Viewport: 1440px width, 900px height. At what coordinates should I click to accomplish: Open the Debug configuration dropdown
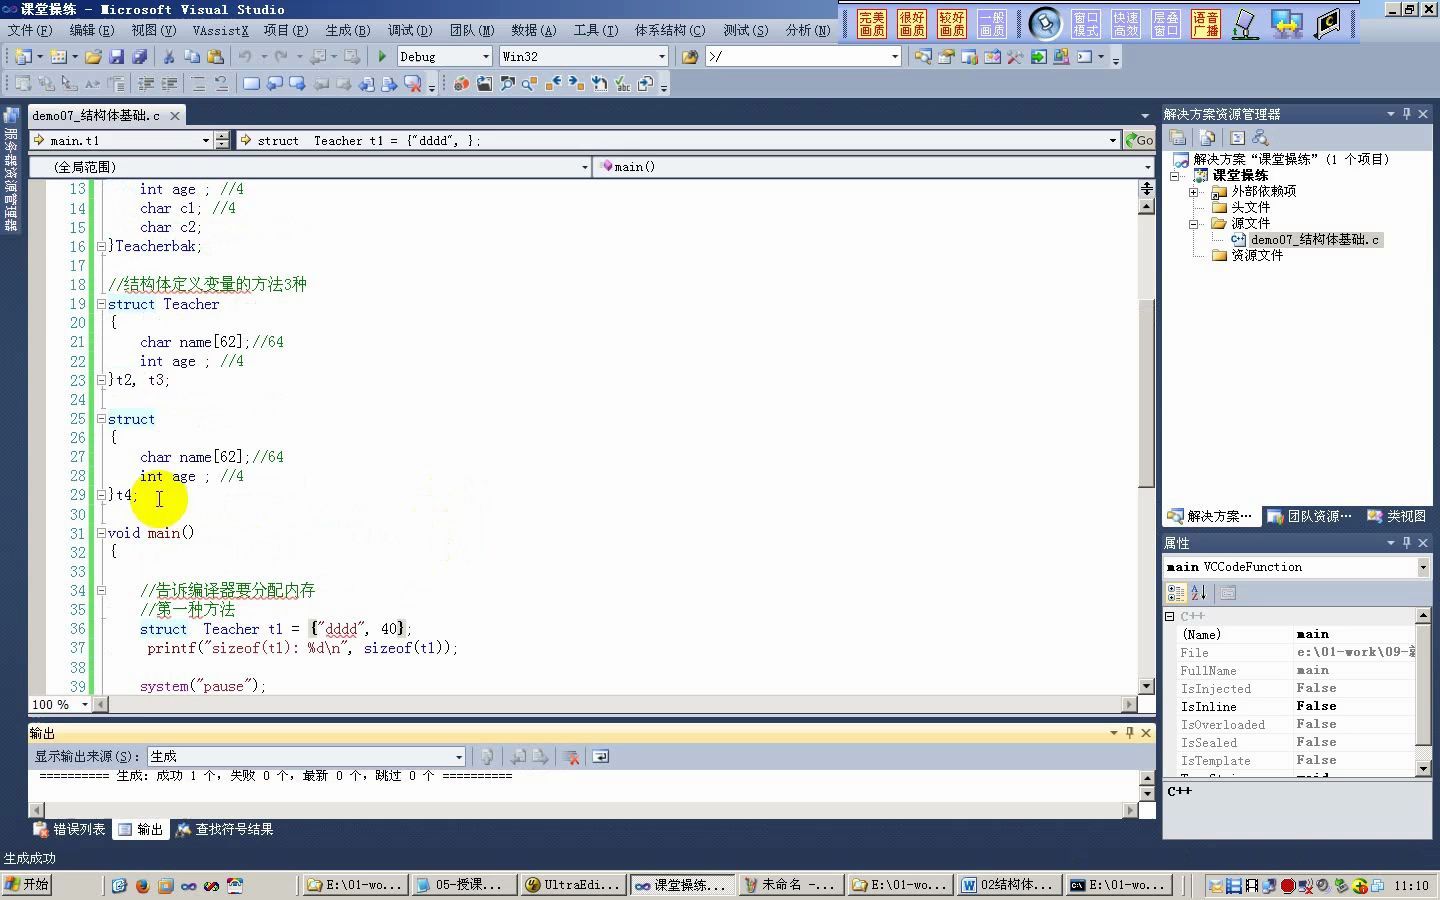(486, 57)
